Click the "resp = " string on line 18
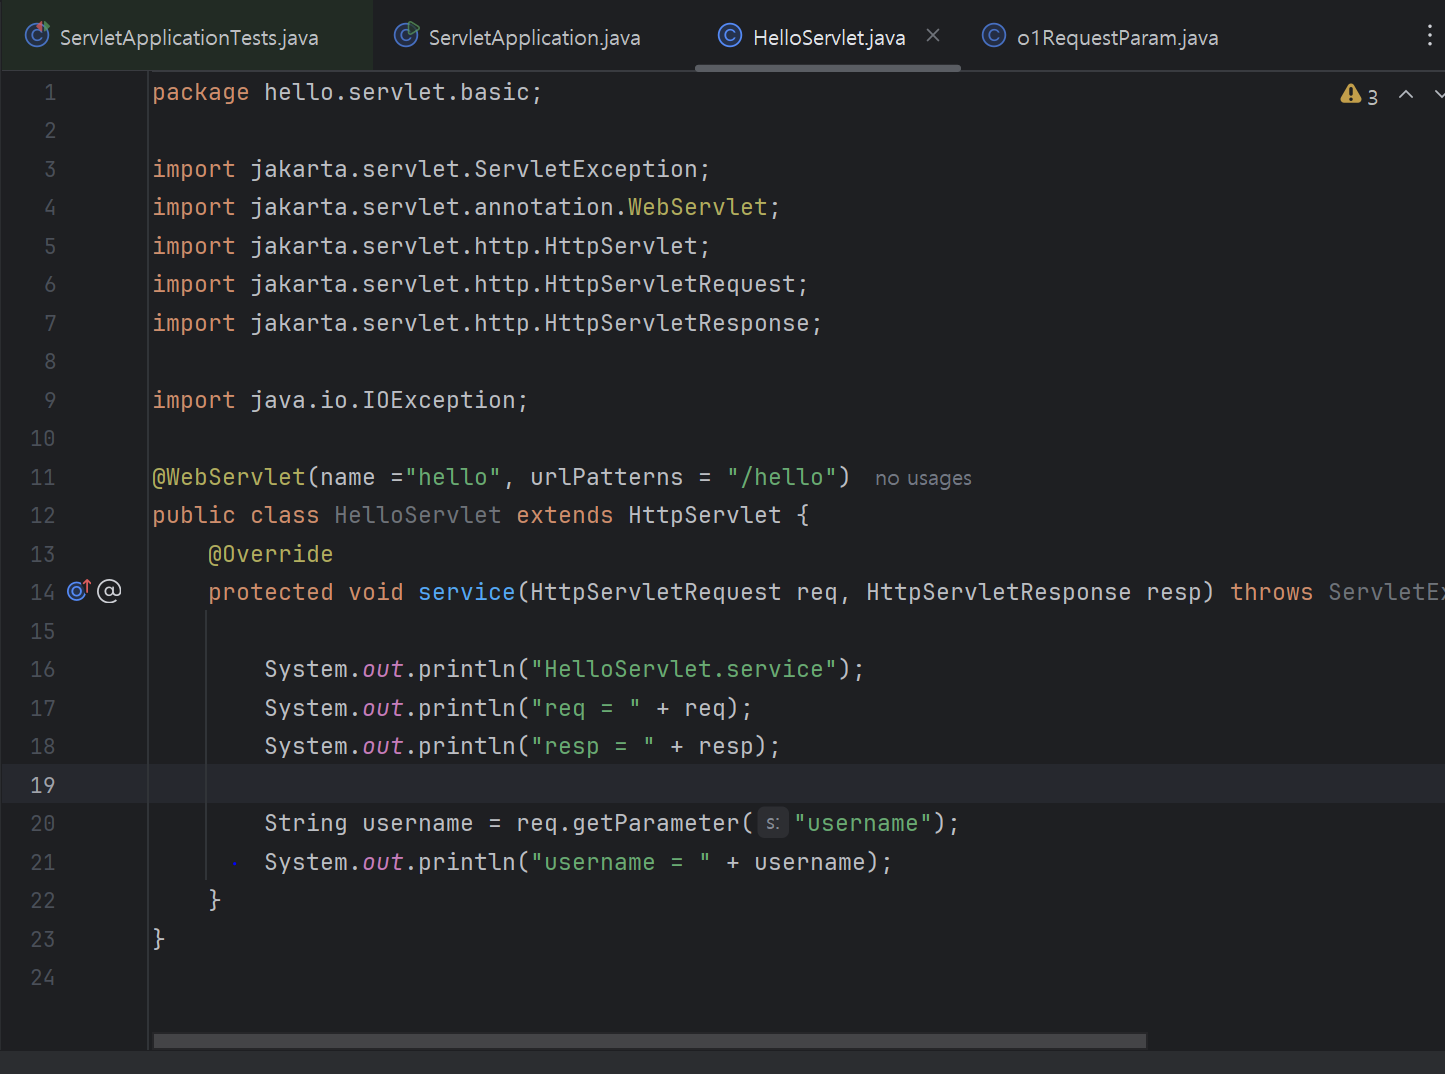 pos(592,746)
